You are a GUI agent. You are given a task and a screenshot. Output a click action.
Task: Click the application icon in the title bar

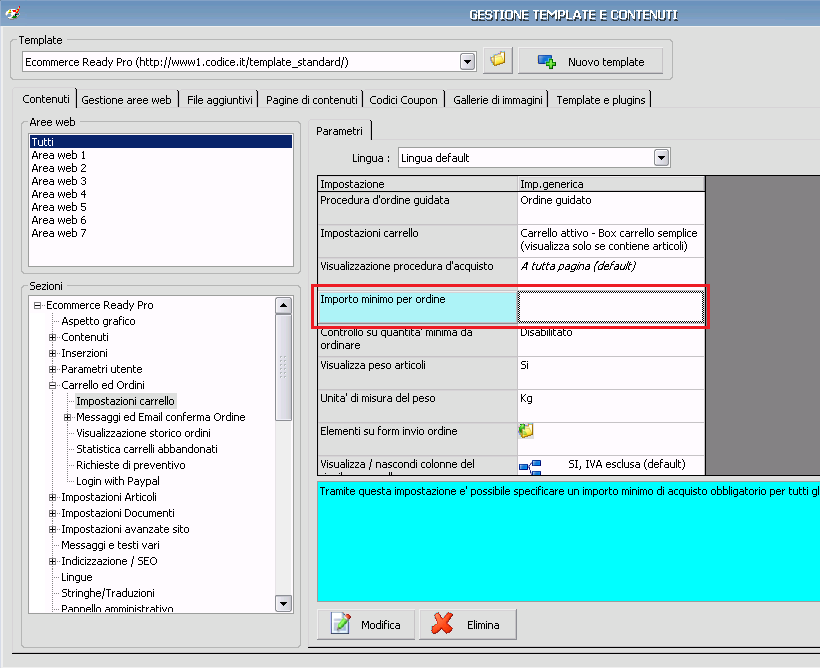tap(12, 12)
